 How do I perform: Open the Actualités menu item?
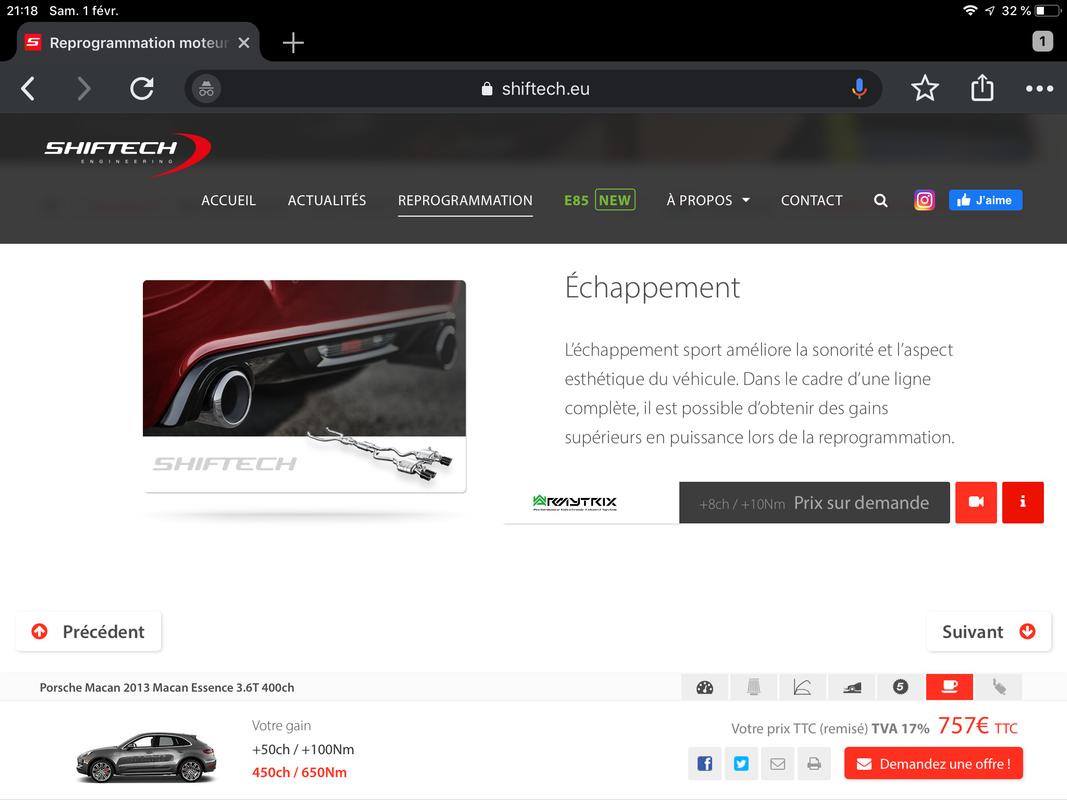point(327,201)
